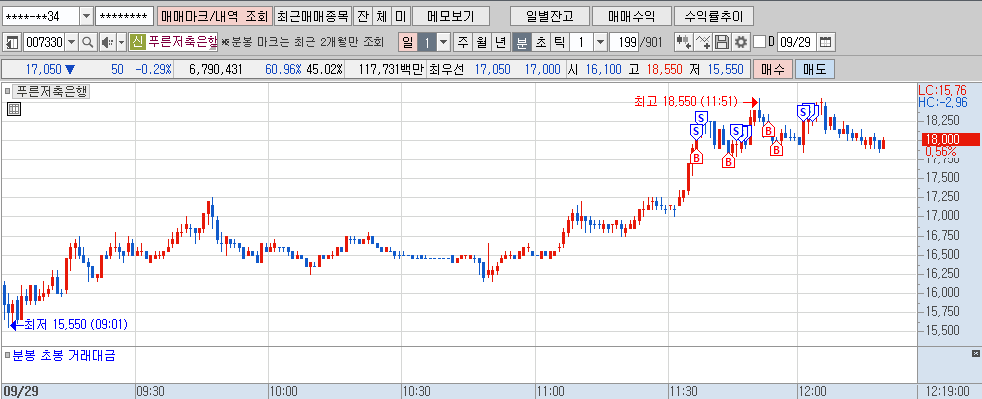Screen dimensions: 982x399
Task: Select 틱 tick chart period
Action: [559, 43]
